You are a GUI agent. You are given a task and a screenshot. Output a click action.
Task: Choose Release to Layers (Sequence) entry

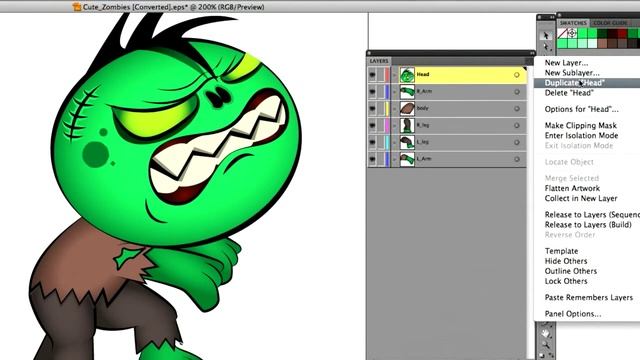coord(592,215)
